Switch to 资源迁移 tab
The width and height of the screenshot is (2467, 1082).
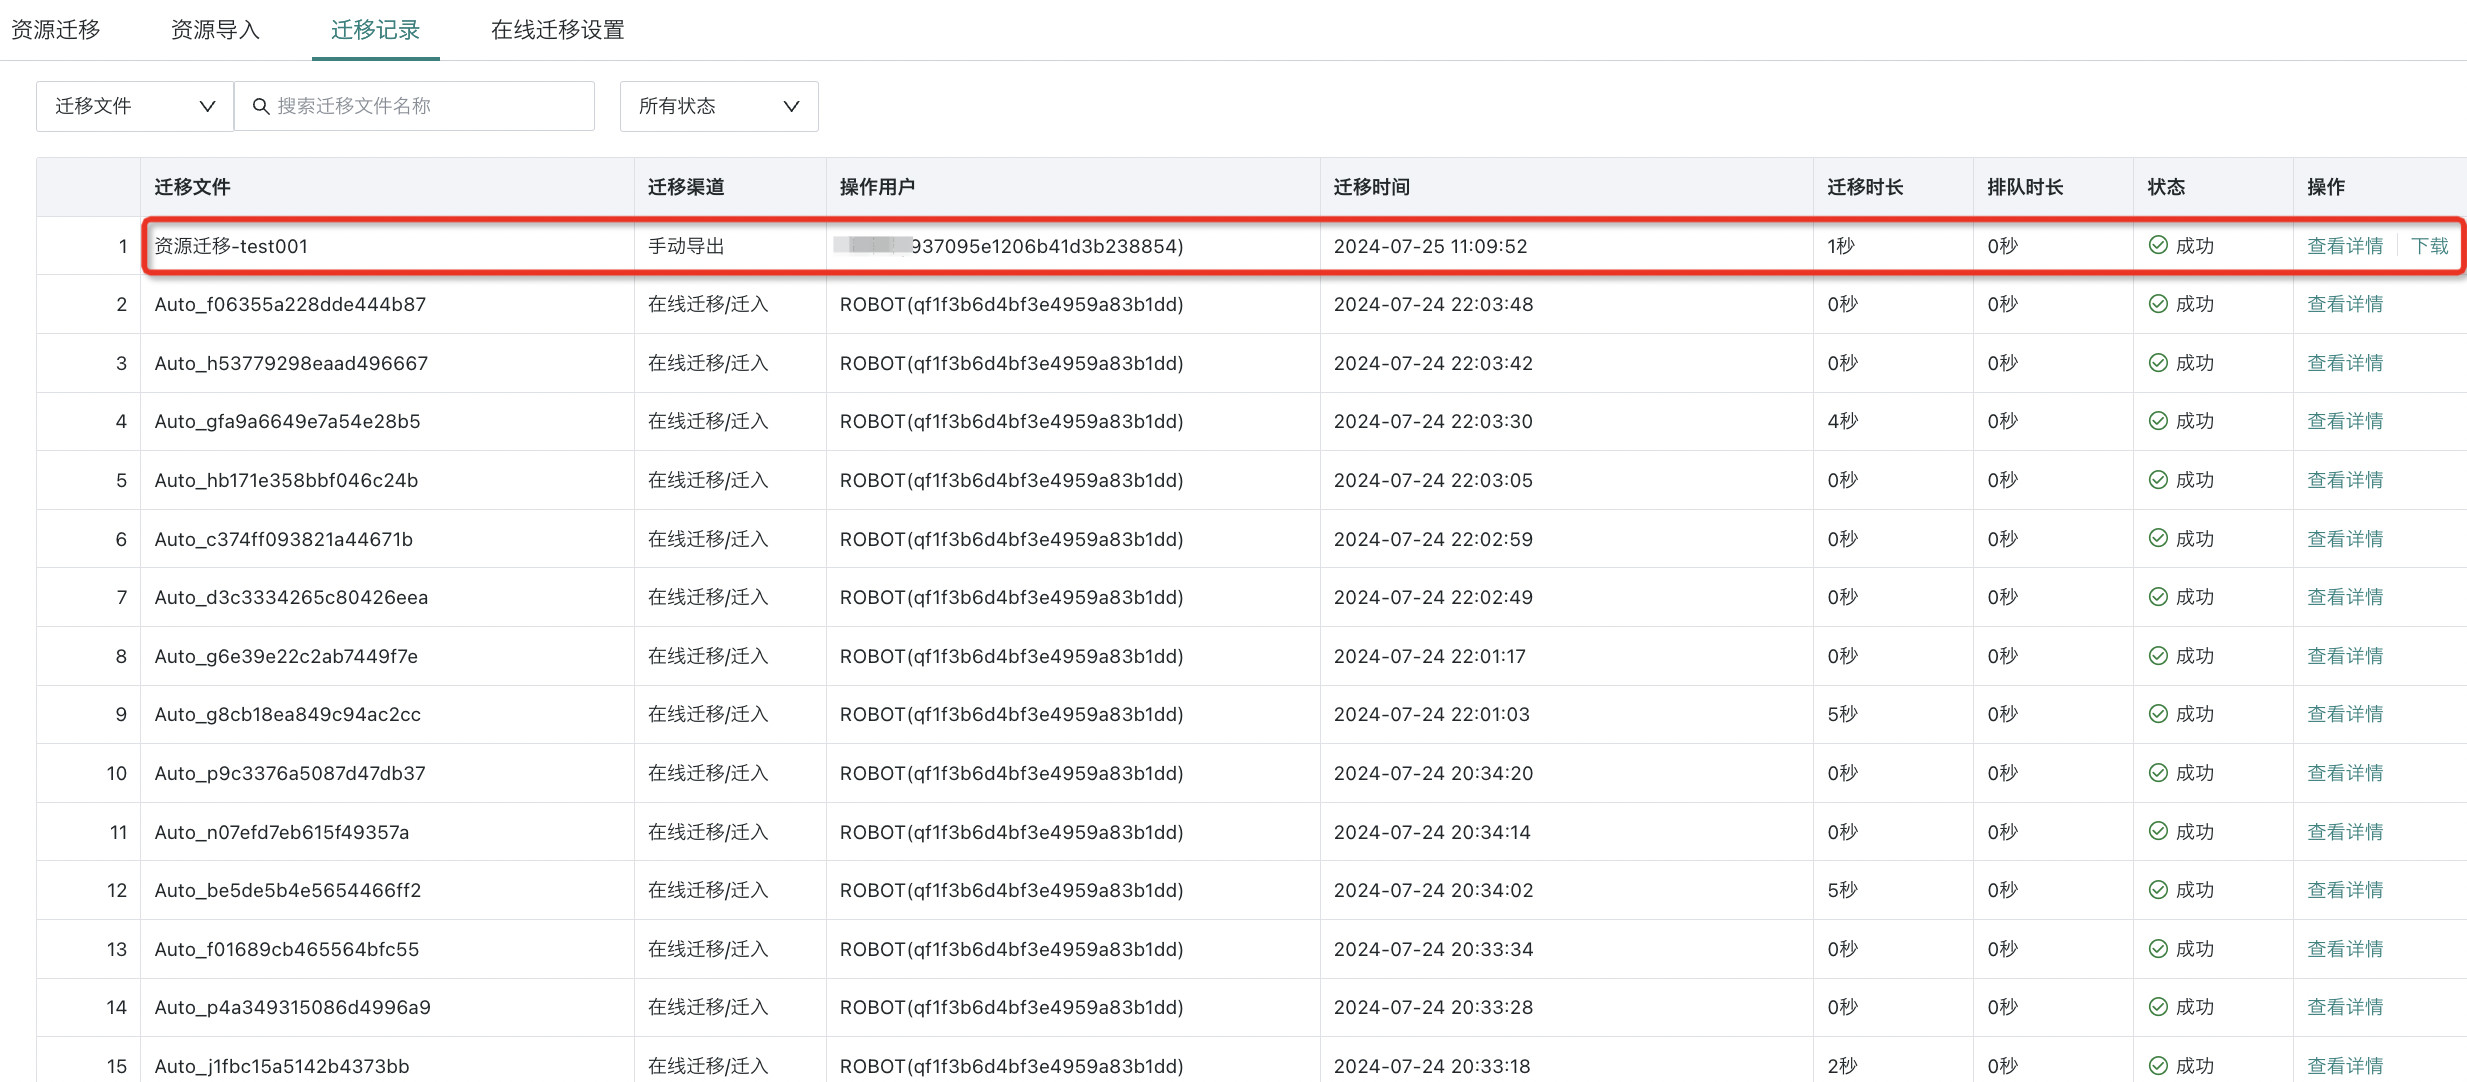[x=56, y=30]
